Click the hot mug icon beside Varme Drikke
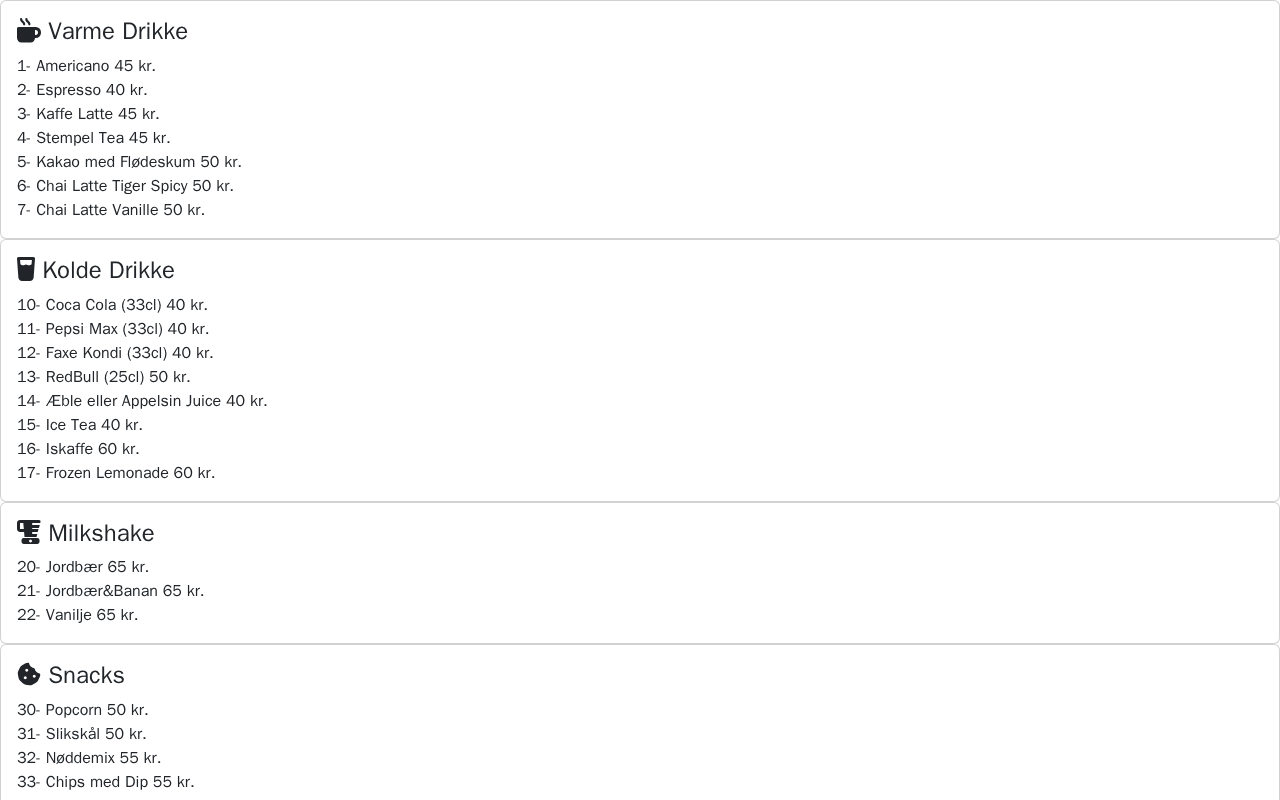 [28, 31]
